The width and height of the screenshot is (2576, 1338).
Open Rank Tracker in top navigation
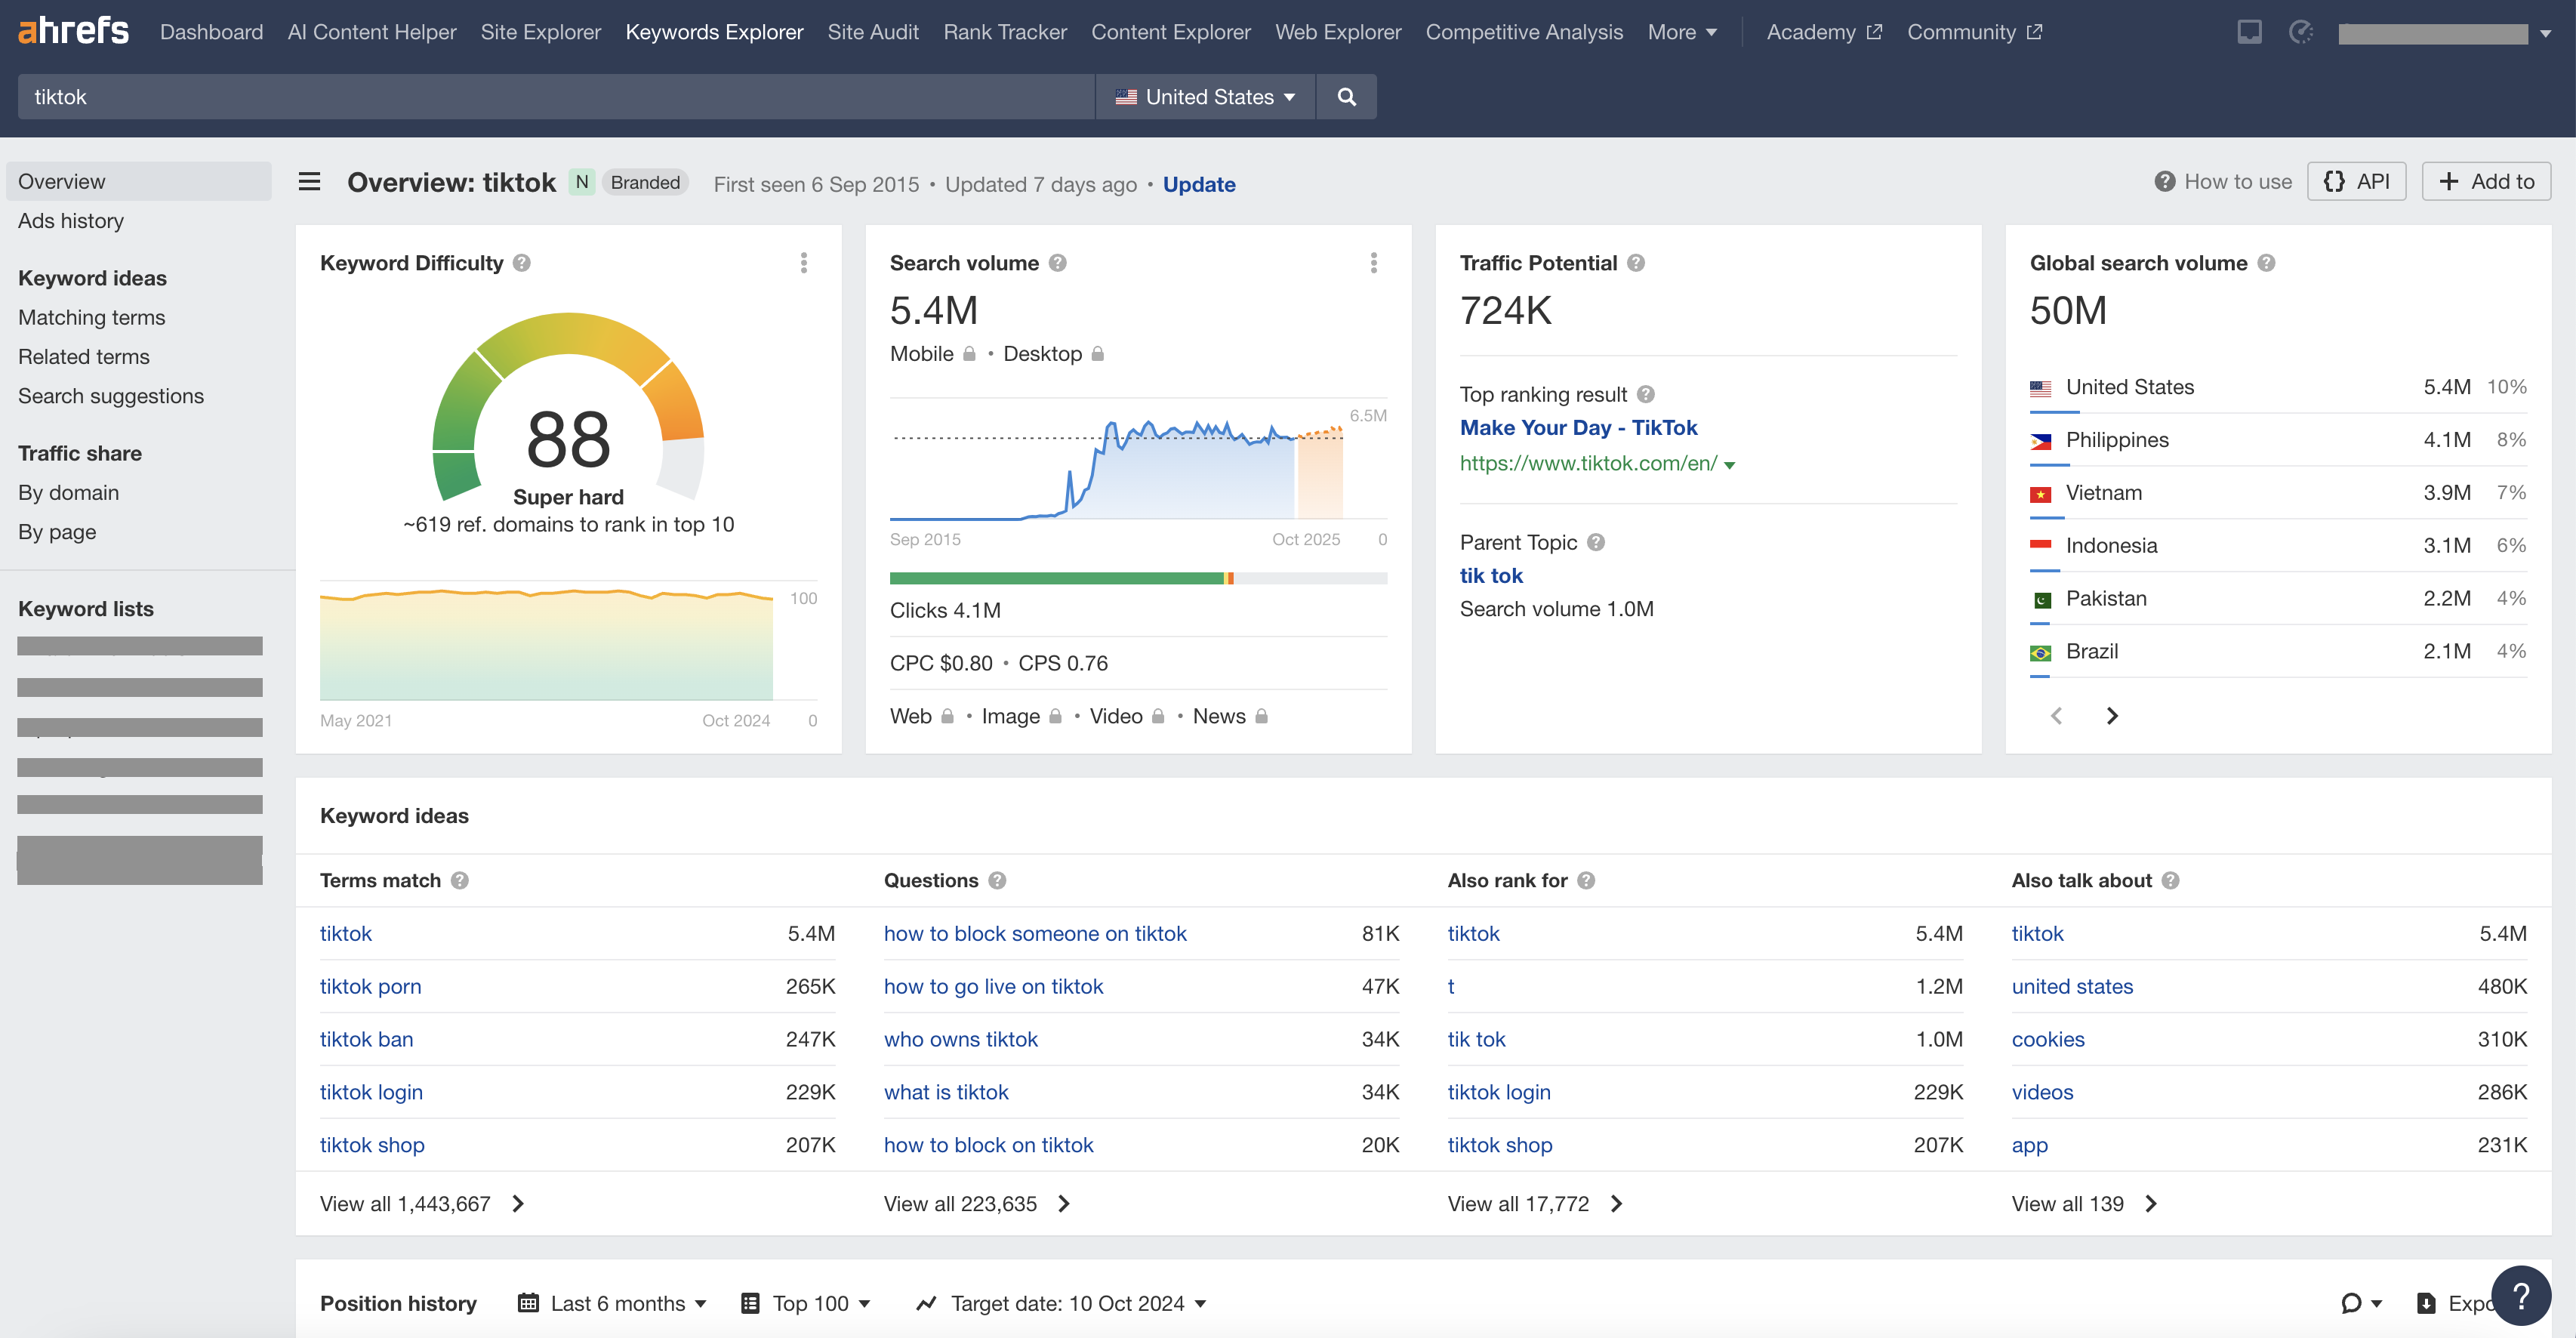(1005, 32)
